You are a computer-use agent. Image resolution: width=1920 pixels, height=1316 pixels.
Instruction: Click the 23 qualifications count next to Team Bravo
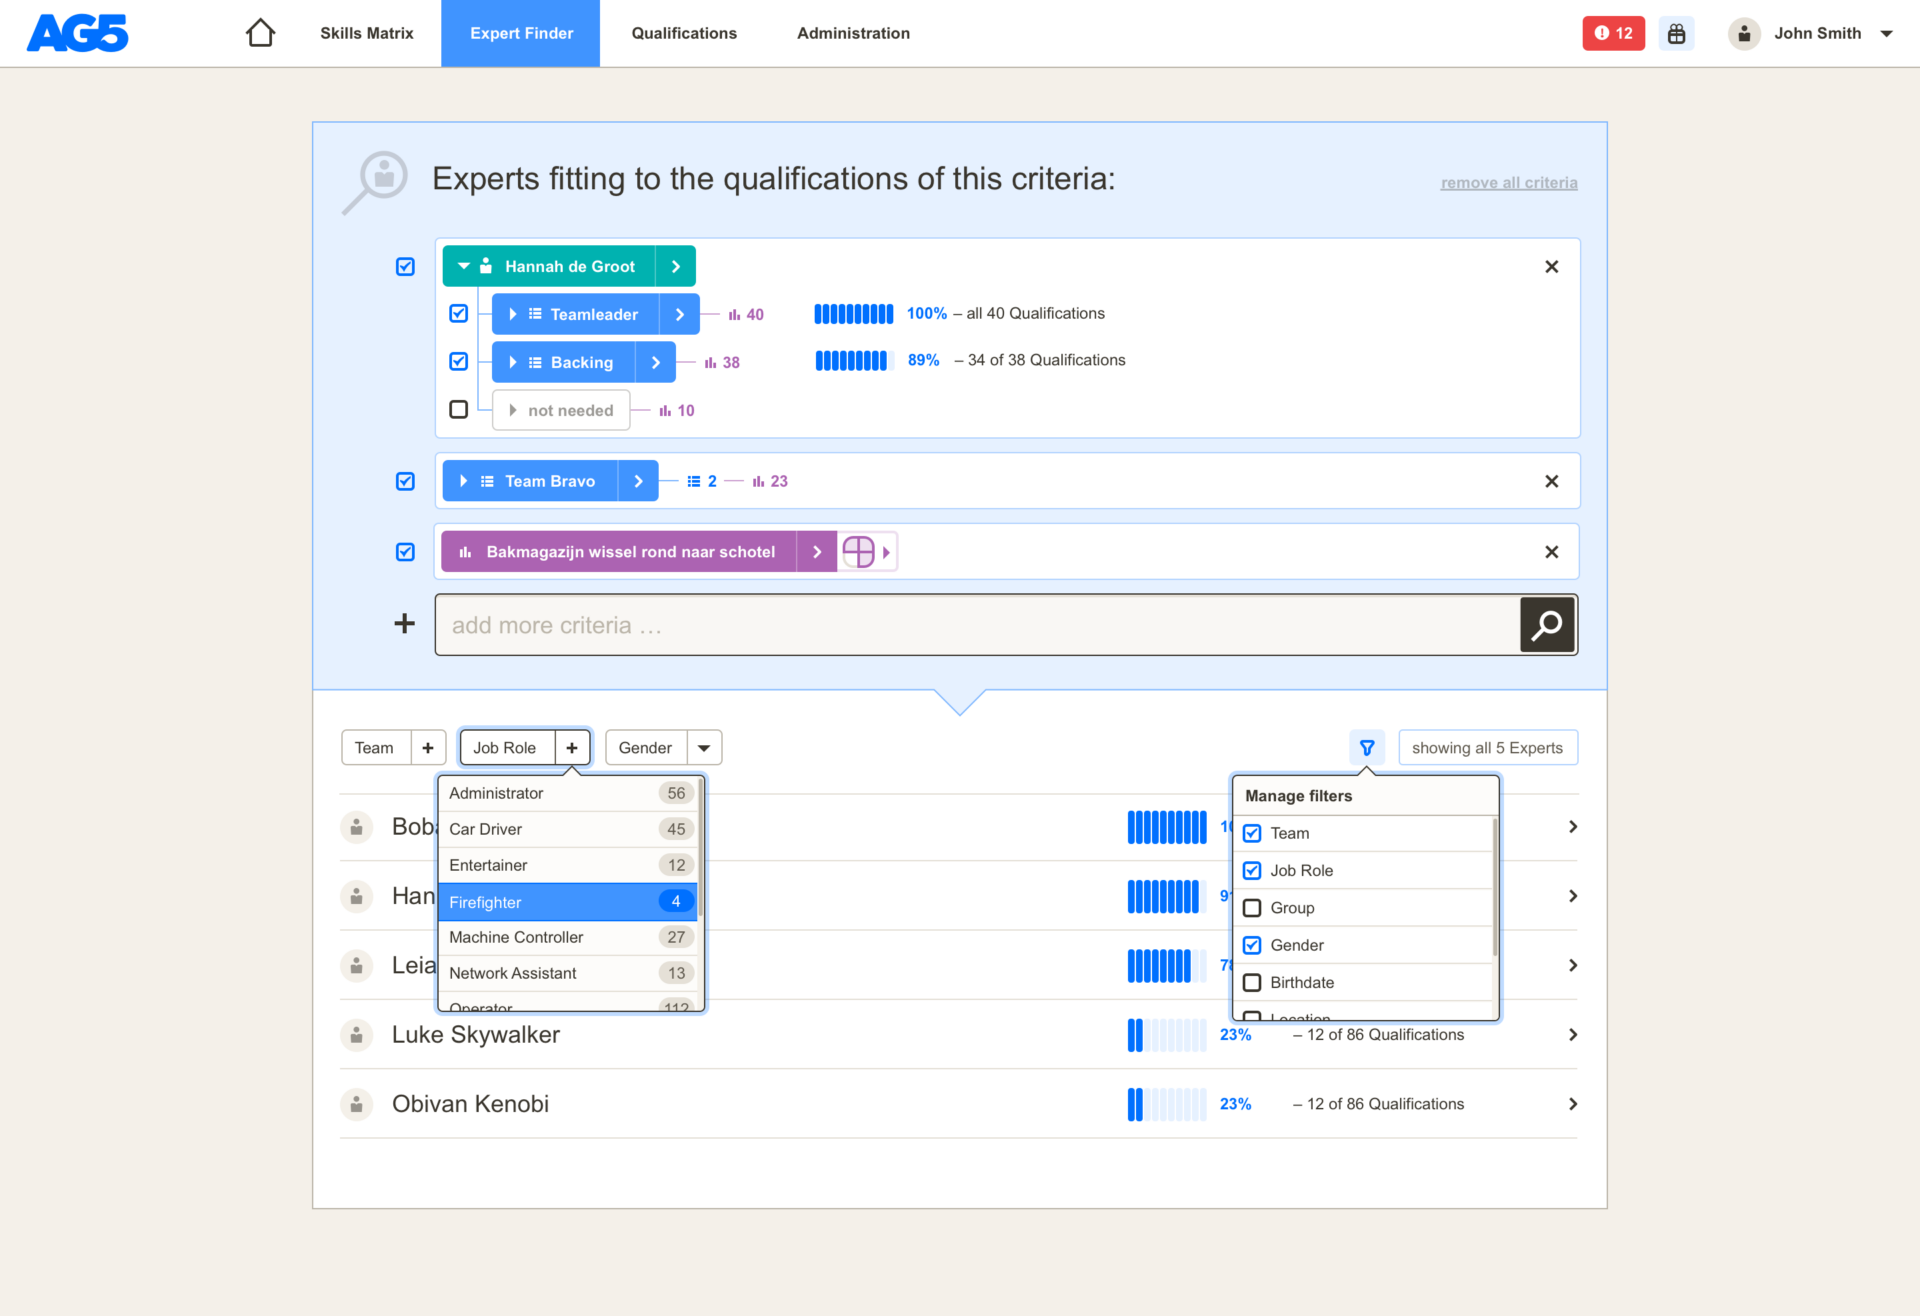point(770,481)
